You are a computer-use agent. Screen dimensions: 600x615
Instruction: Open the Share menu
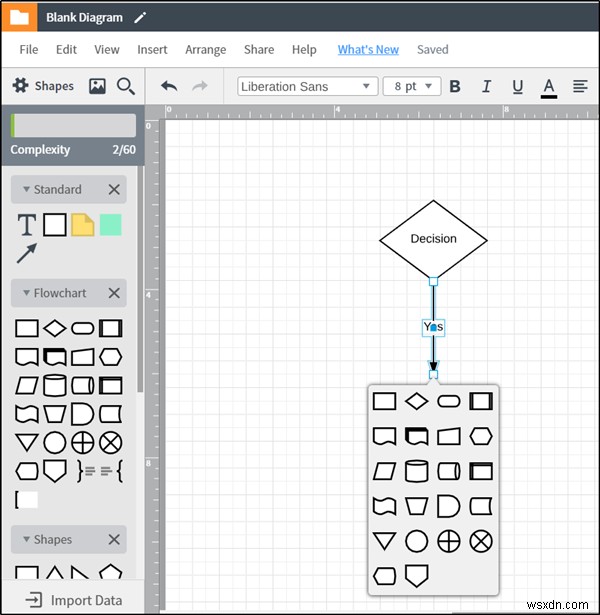(x=259, y=50)
